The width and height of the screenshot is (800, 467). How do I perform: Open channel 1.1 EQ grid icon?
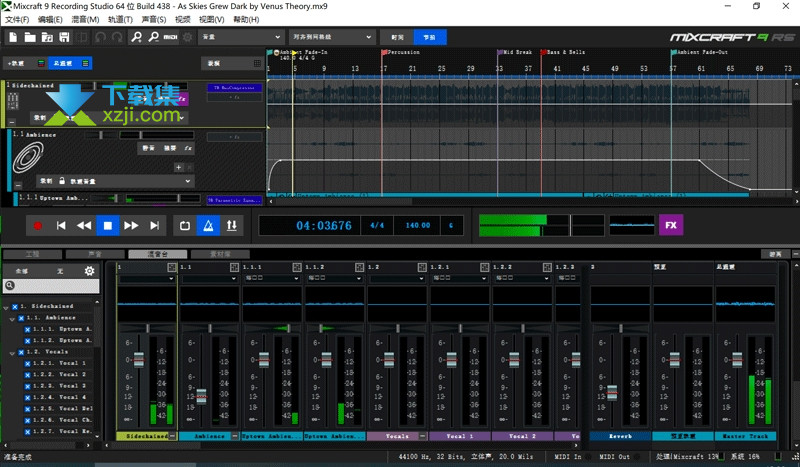click(x=234, y=267)
